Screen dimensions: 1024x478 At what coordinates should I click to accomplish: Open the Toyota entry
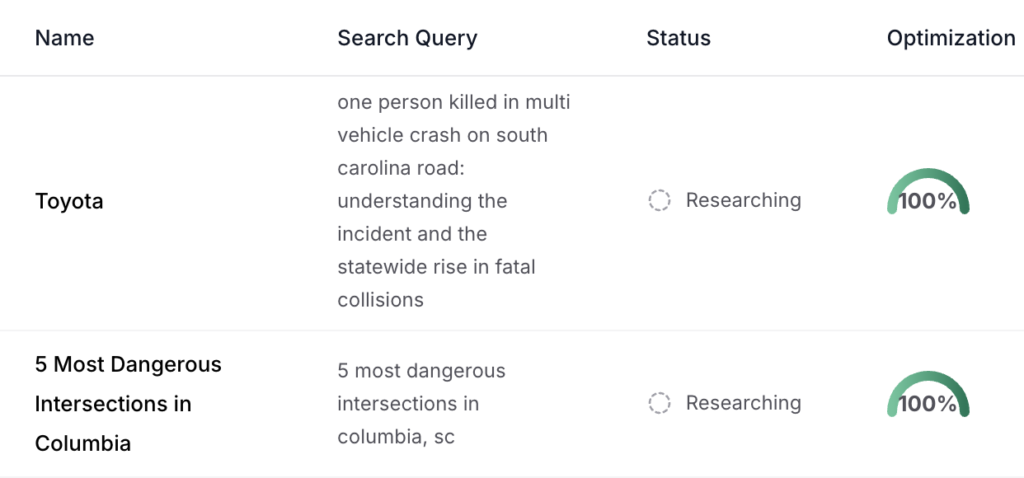point(69,201)
